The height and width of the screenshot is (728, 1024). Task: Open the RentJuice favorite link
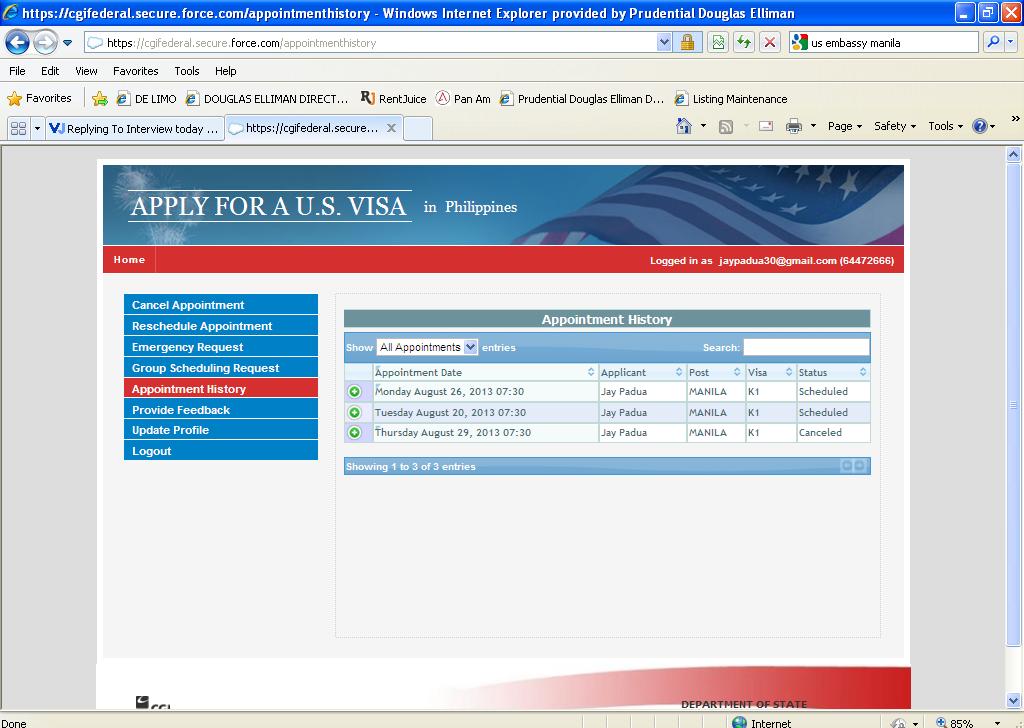(x=393, y=99)
